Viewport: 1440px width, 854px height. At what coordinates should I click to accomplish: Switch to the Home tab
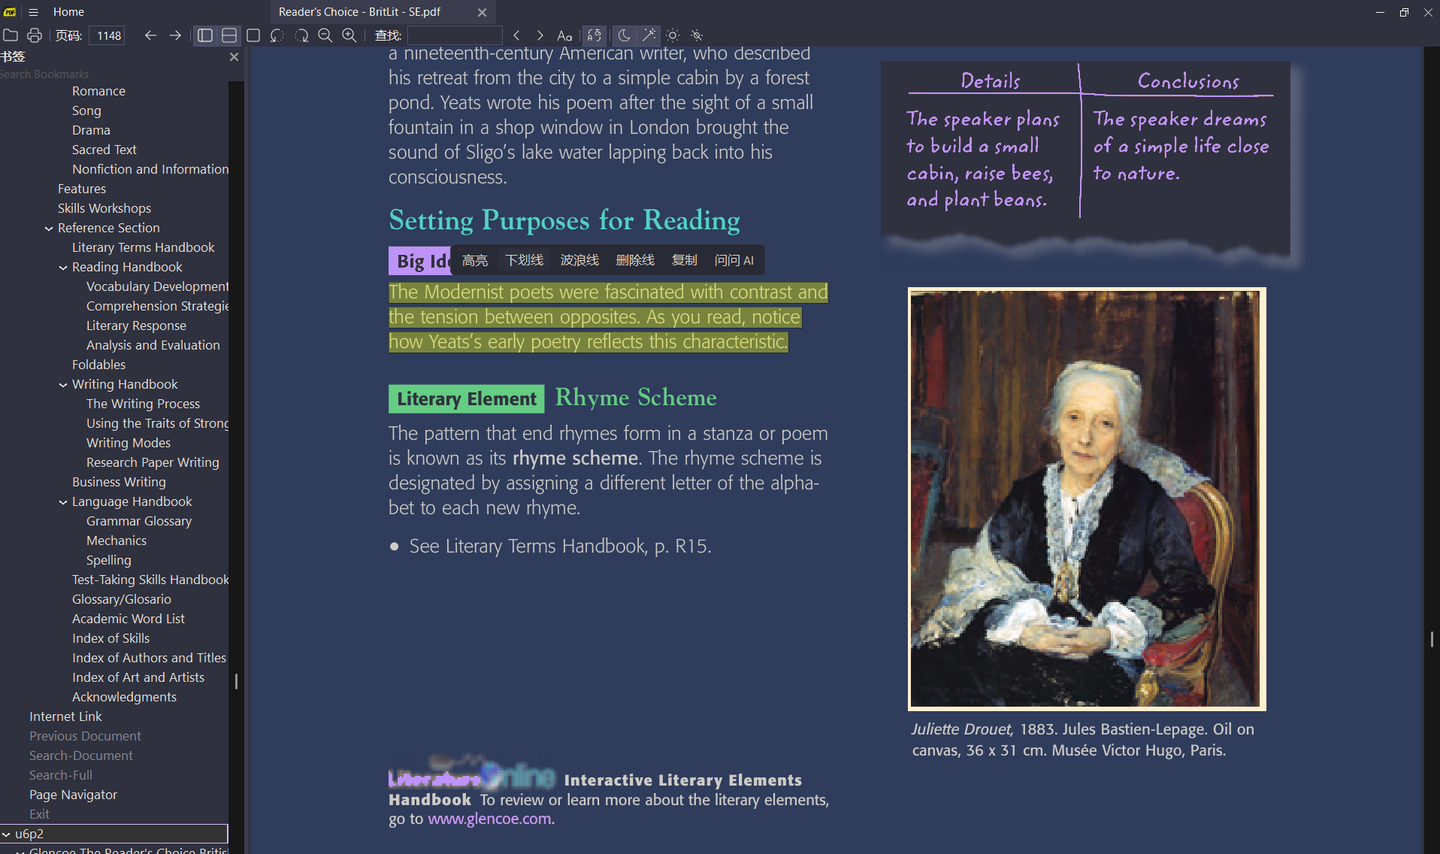click(68, 12)
